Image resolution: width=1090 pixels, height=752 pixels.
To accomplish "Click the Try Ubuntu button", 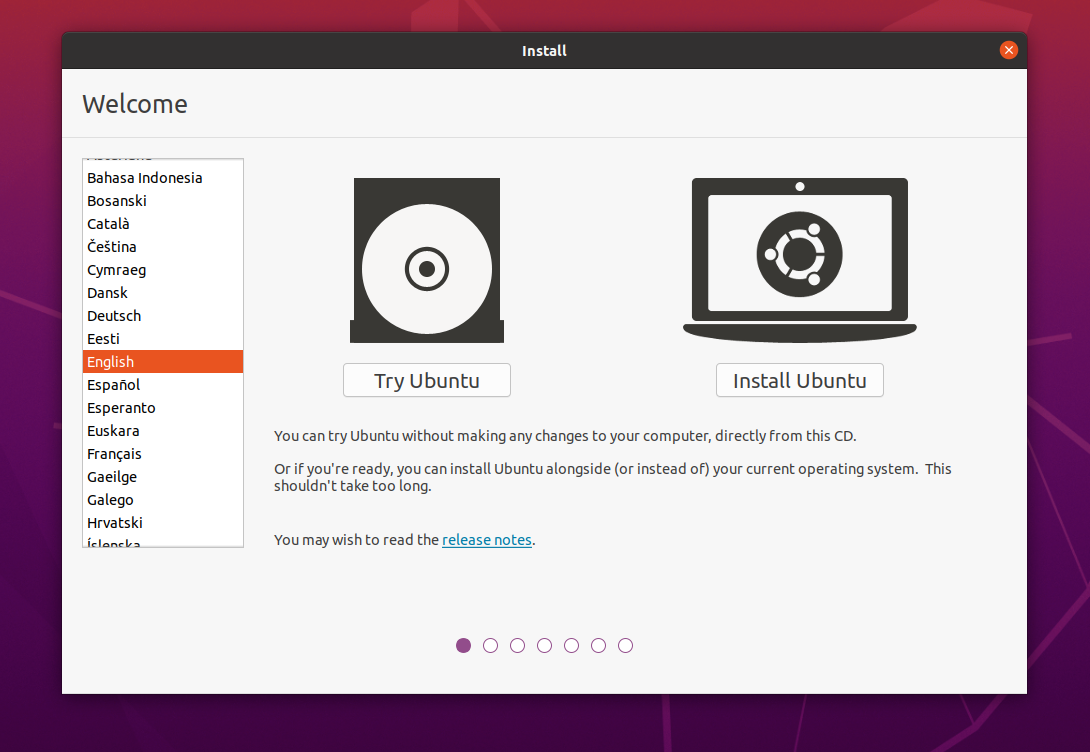I will (x=427, y=380).
